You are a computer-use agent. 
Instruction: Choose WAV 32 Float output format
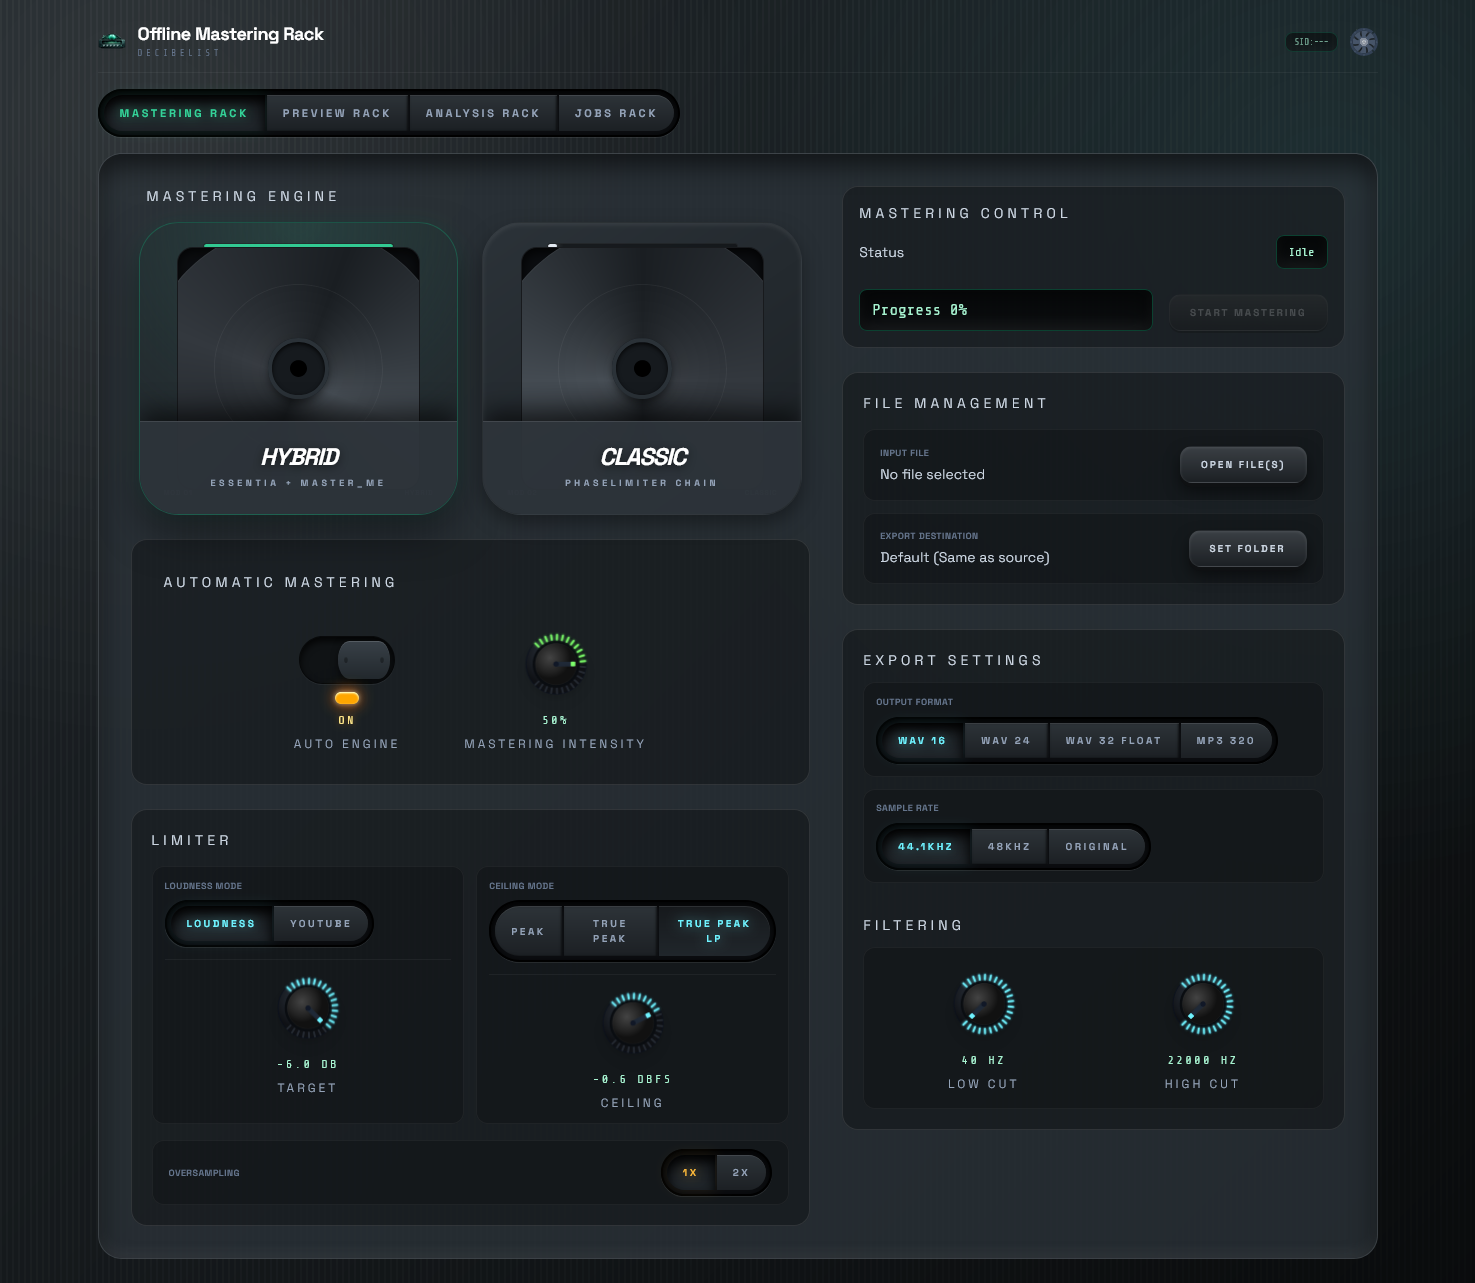tap(1114, 740)
